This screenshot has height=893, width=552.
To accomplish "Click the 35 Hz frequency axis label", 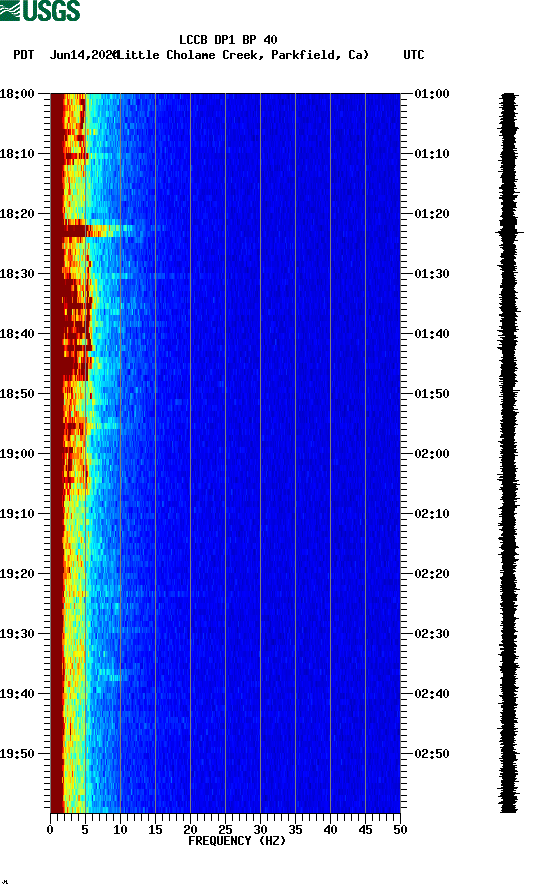I will click(x=295, y=830).
